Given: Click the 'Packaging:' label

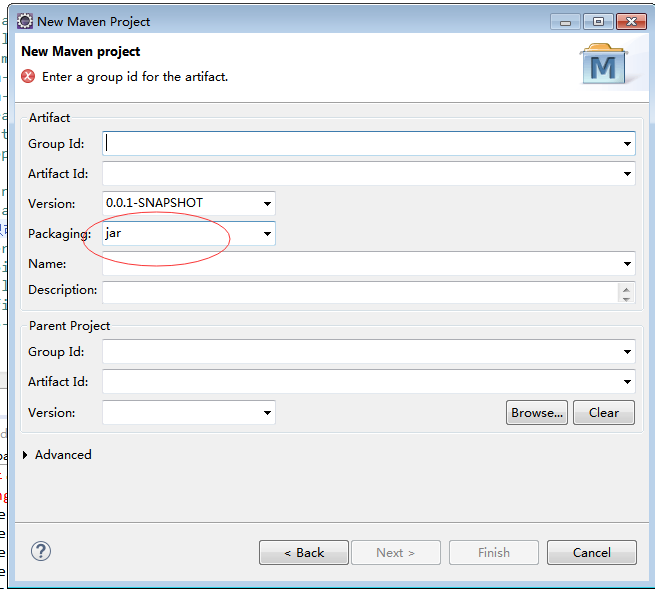Looking at the screenshot, I should click(59, 234).
